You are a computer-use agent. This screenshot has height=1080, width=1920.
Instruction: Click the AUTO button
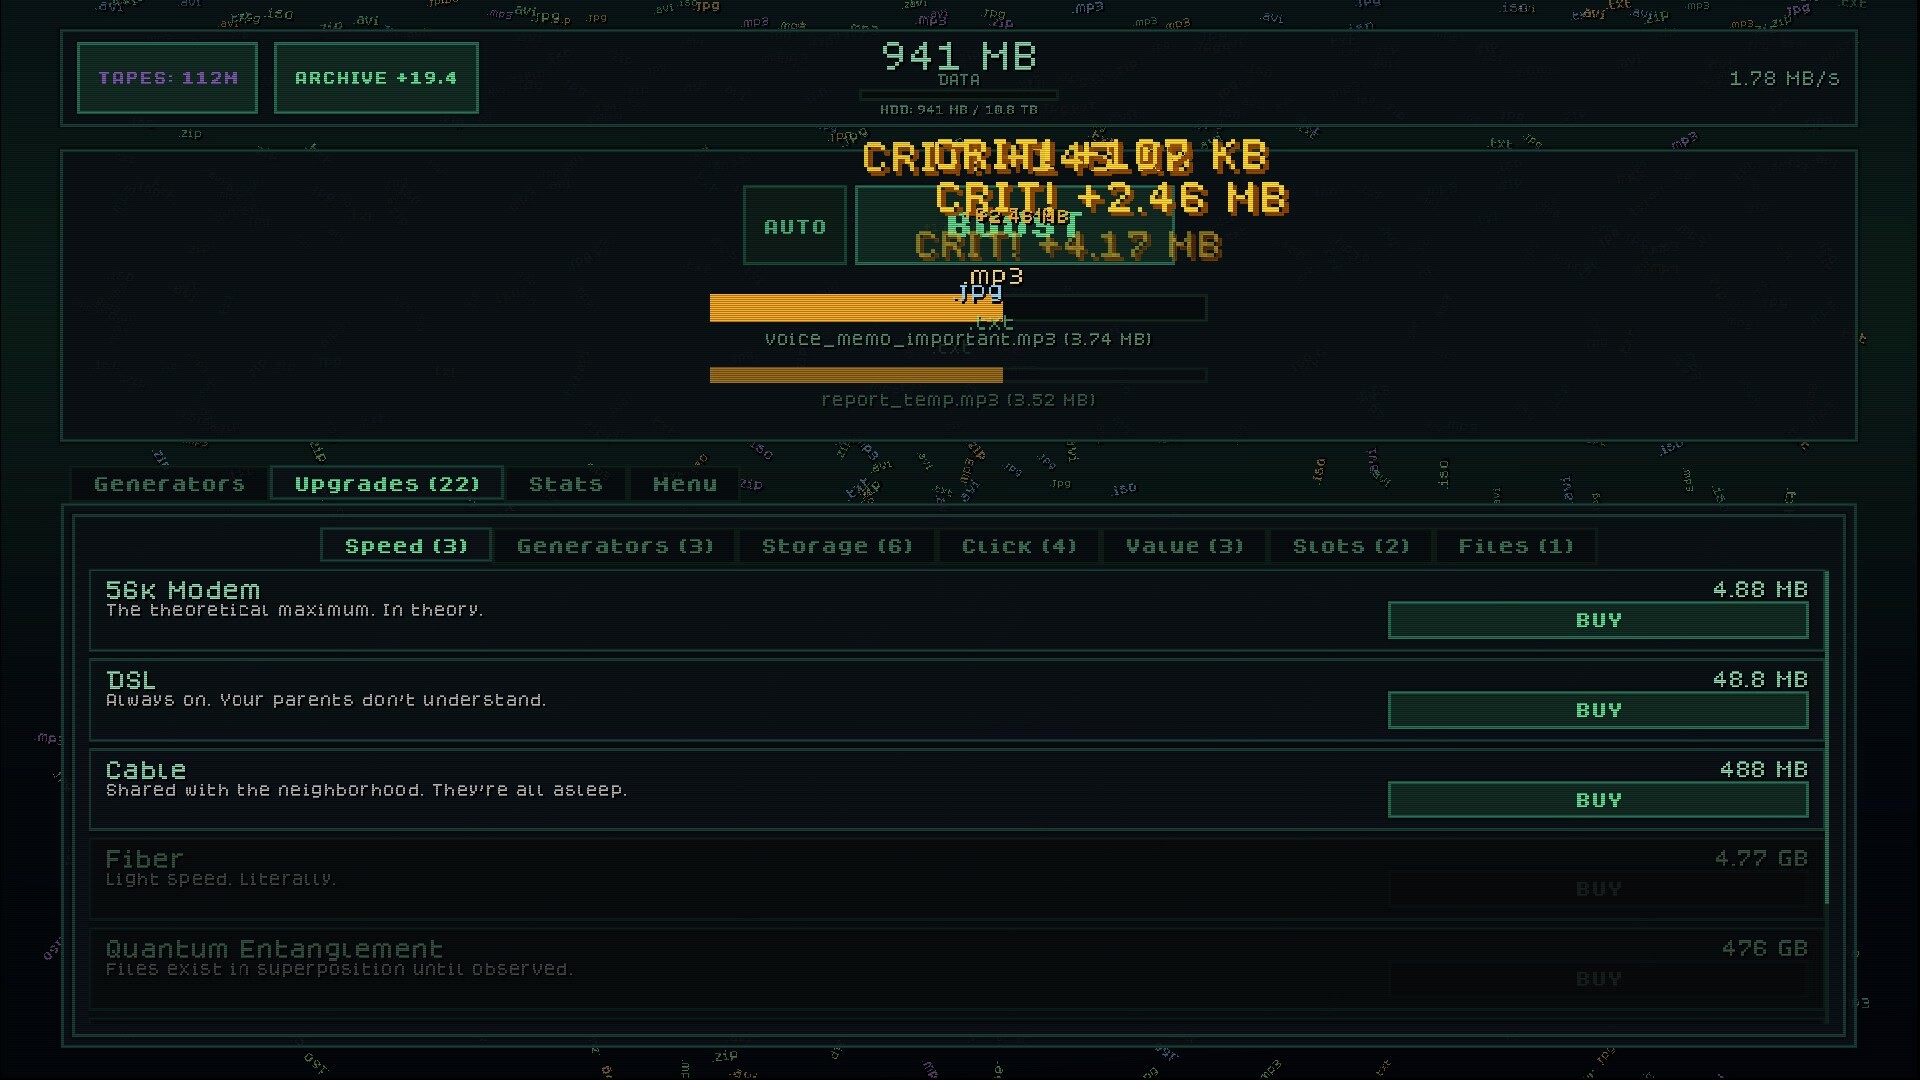coord(794,225)
